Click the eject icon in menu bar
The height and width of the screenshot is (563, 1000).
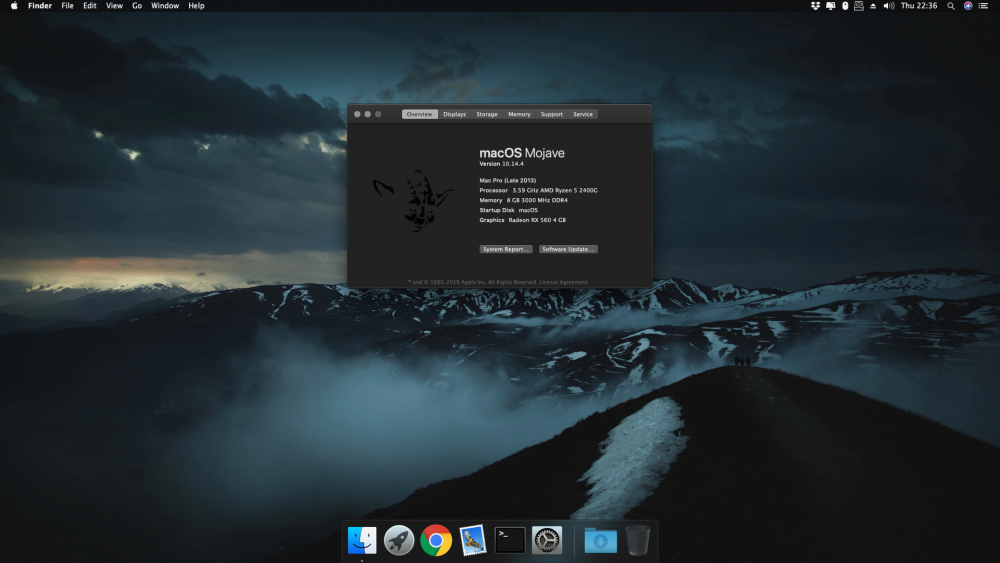point(873,6)
